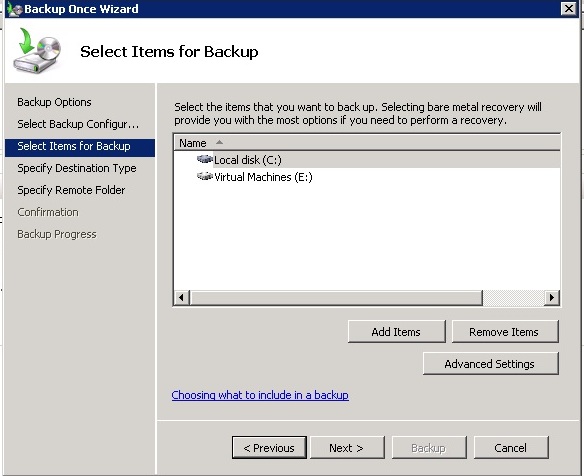Go back with the Previous button
584x476 pixels.
pyautogui.click(x=269, y=447)
